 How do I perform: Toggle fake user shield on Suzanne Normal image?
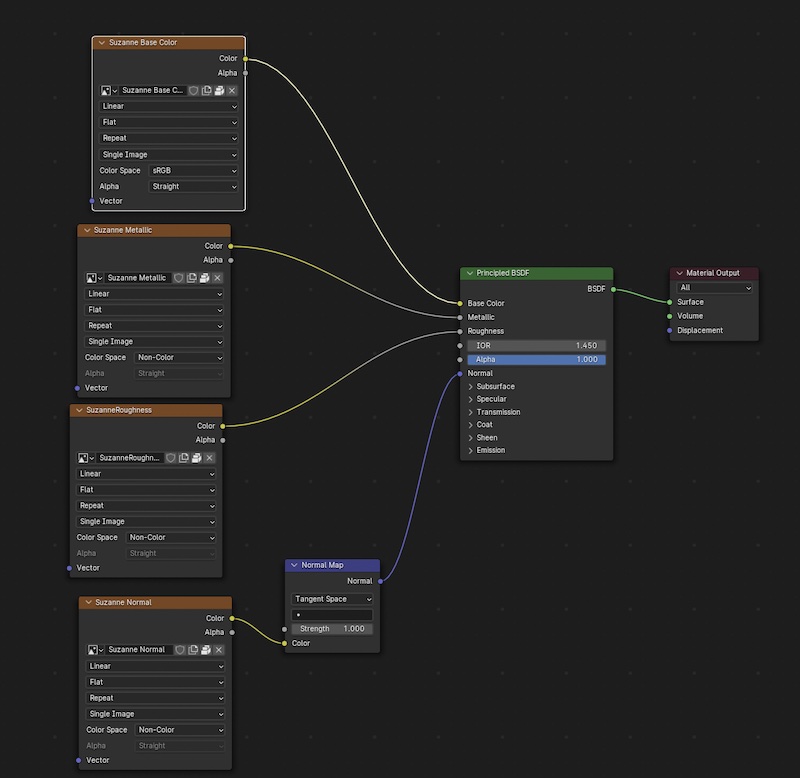tap(180, 650)
